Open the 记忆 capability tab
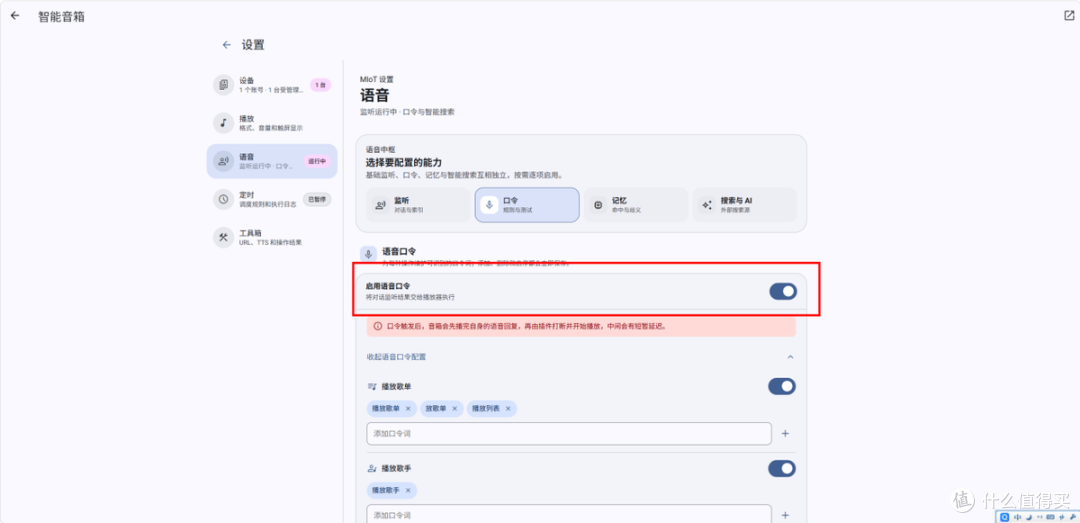This screenshot has height=523, width=1080. 636,205
